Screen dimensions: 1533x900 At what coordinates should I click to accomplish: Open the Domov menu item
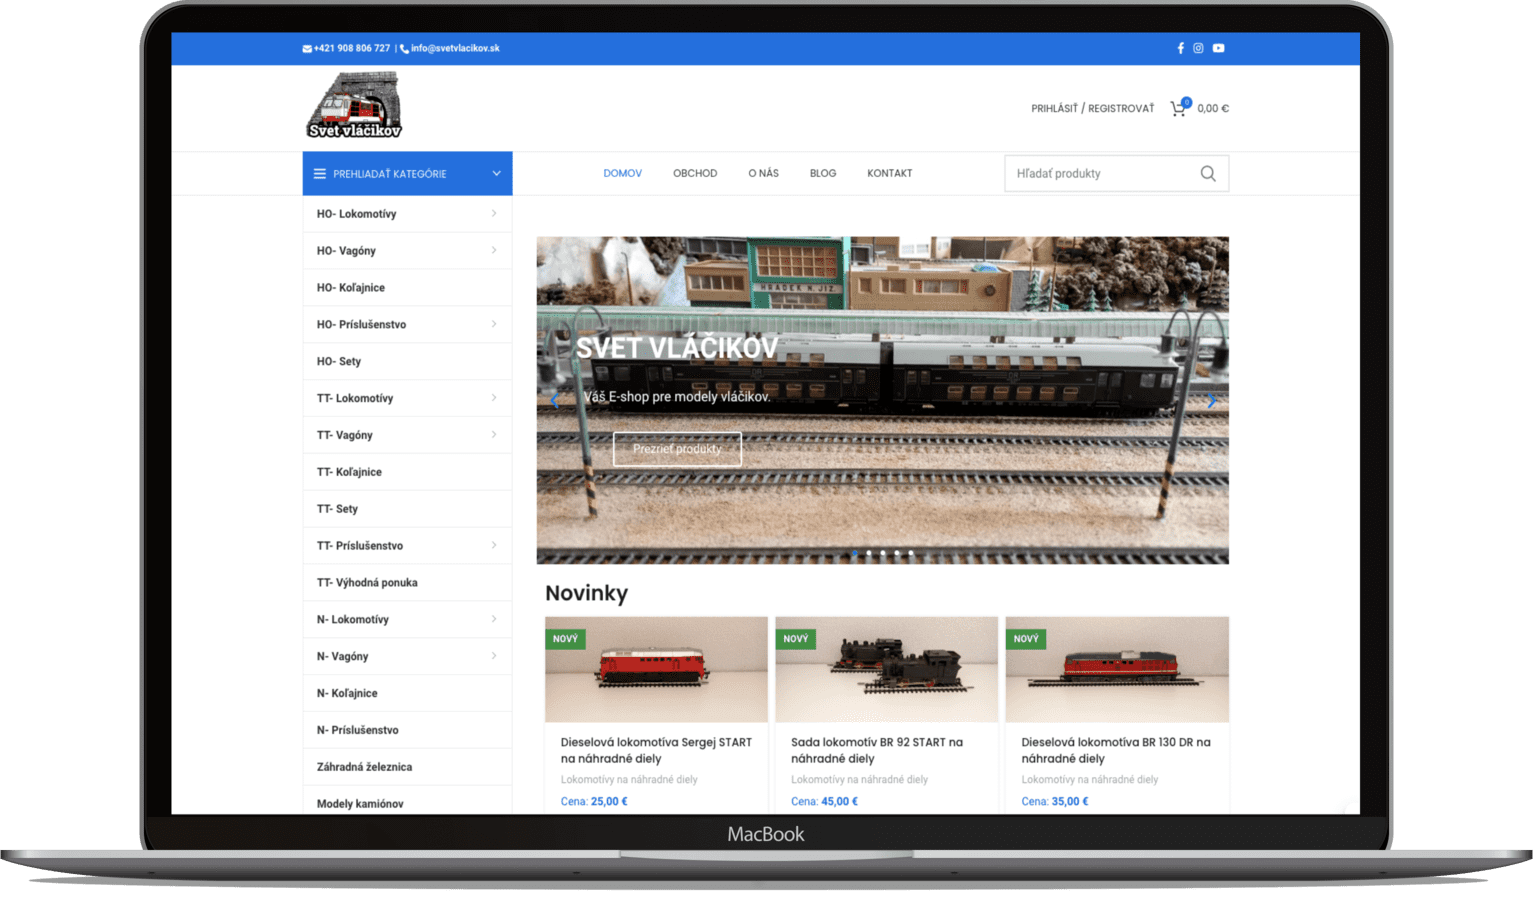622,174
